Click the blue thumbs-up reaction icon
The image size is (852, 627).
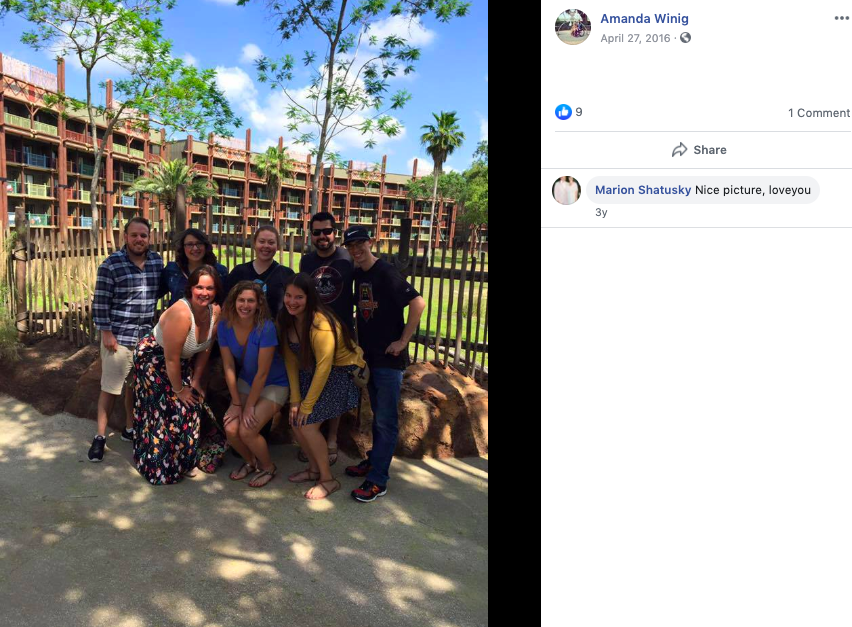pyautogui.click(x=563, y=112)
